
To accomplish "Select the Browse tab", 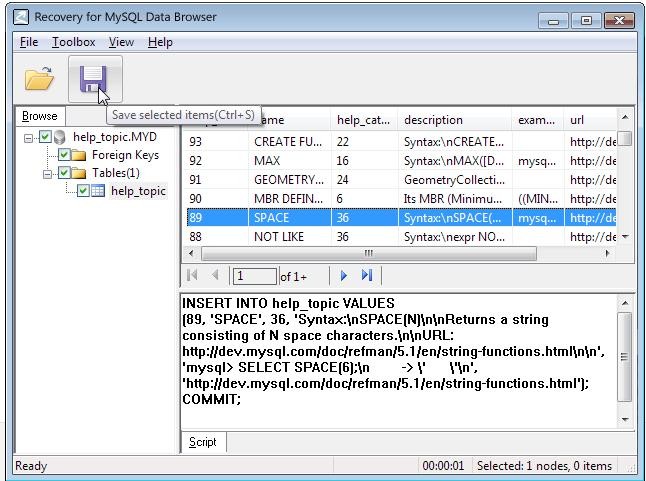I will coord(40,116).
